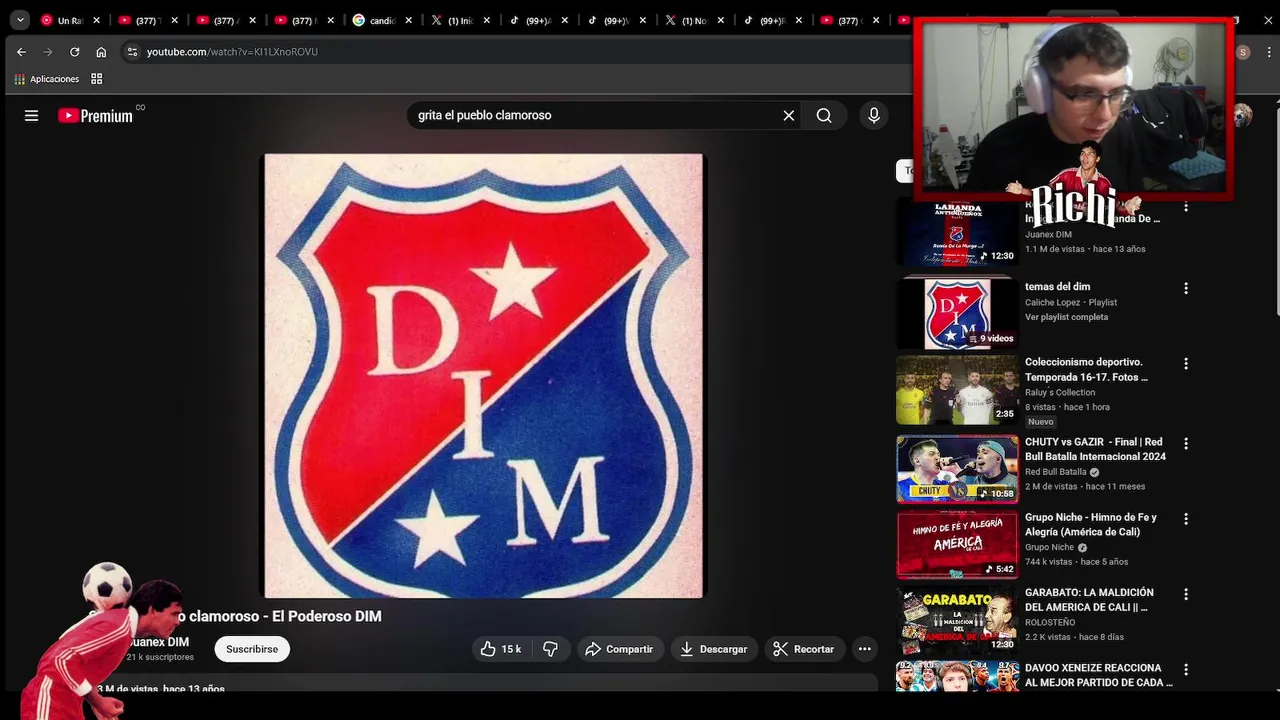Open the 'Coleccionismo deportivo' video thumbnail
Image resolution: width=1280 pixels, height=720 pixels.
coord(957,389)
